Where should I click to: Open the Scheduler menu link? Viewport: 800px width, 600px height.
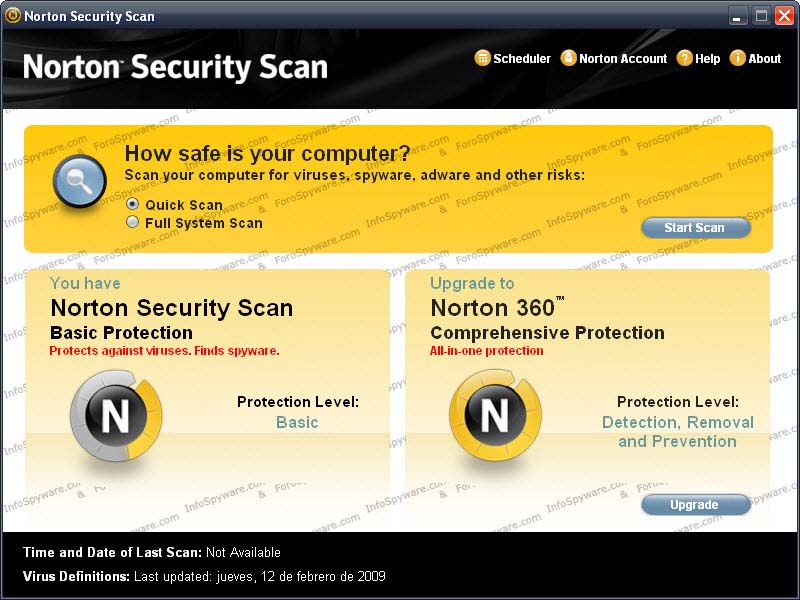click(522, 59)
